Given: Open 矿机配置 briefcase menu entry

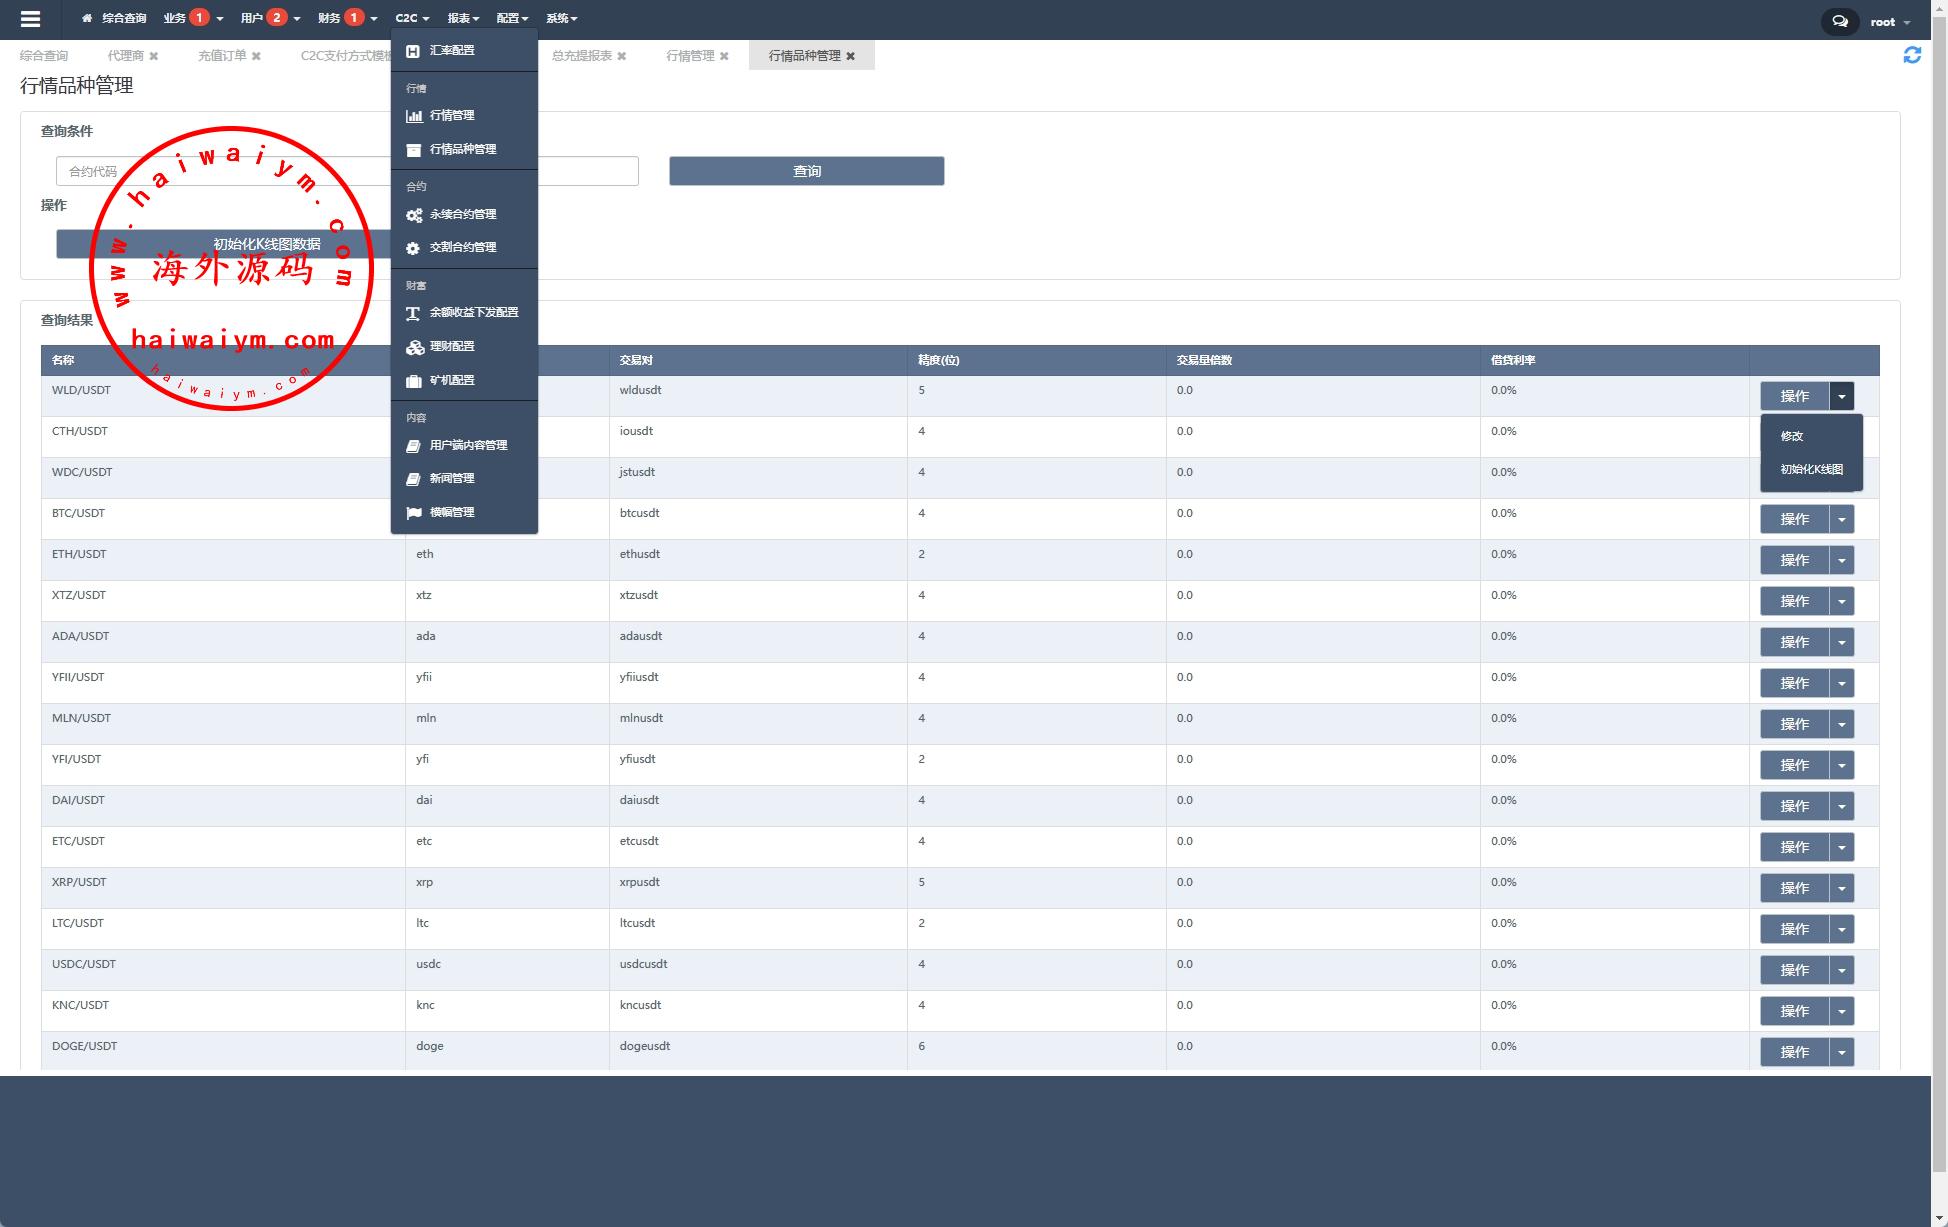Looking at the screenshot, I should tap(451, 380).
